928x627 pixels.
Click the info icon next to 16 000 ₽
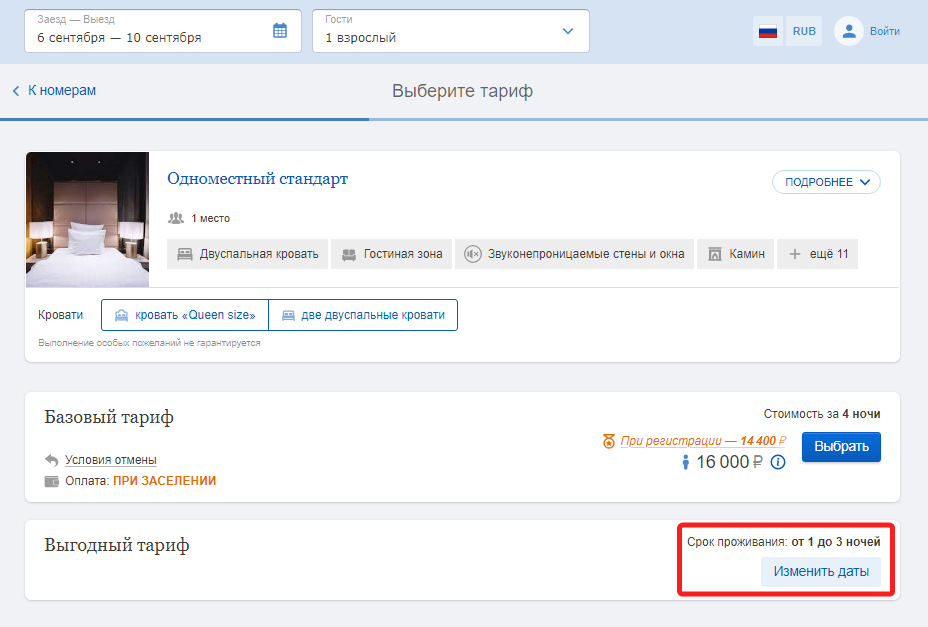click(x=778, y=462)
